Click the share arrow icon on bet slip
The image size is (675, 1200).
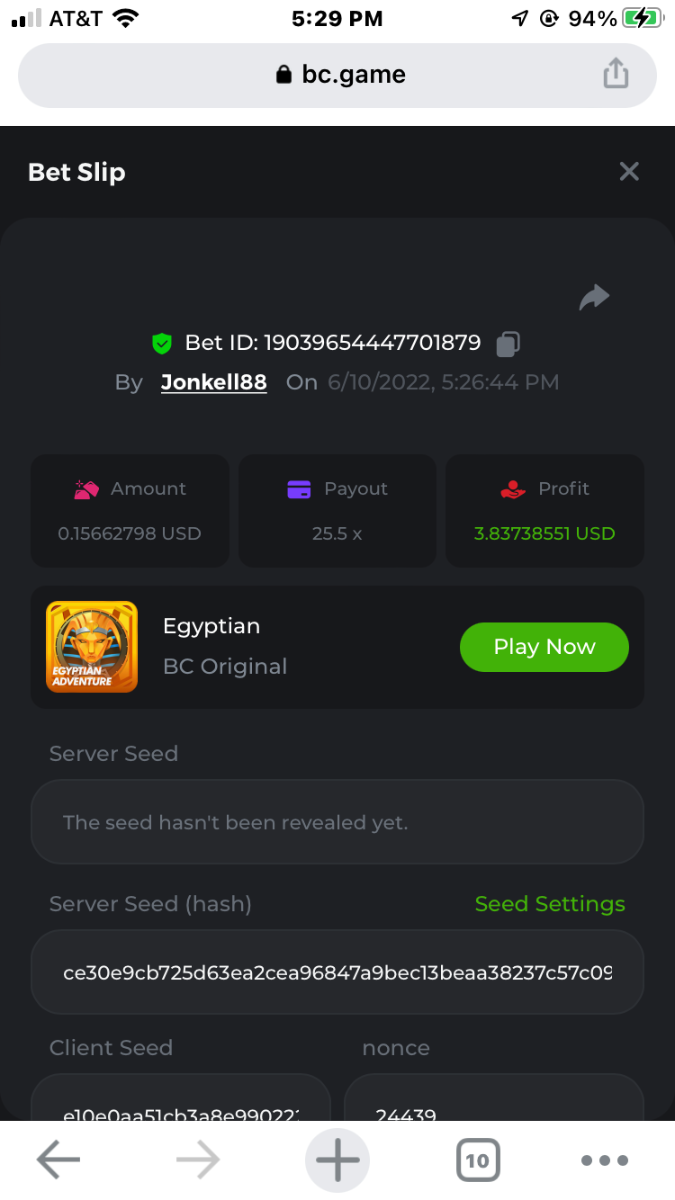(594, 297)
